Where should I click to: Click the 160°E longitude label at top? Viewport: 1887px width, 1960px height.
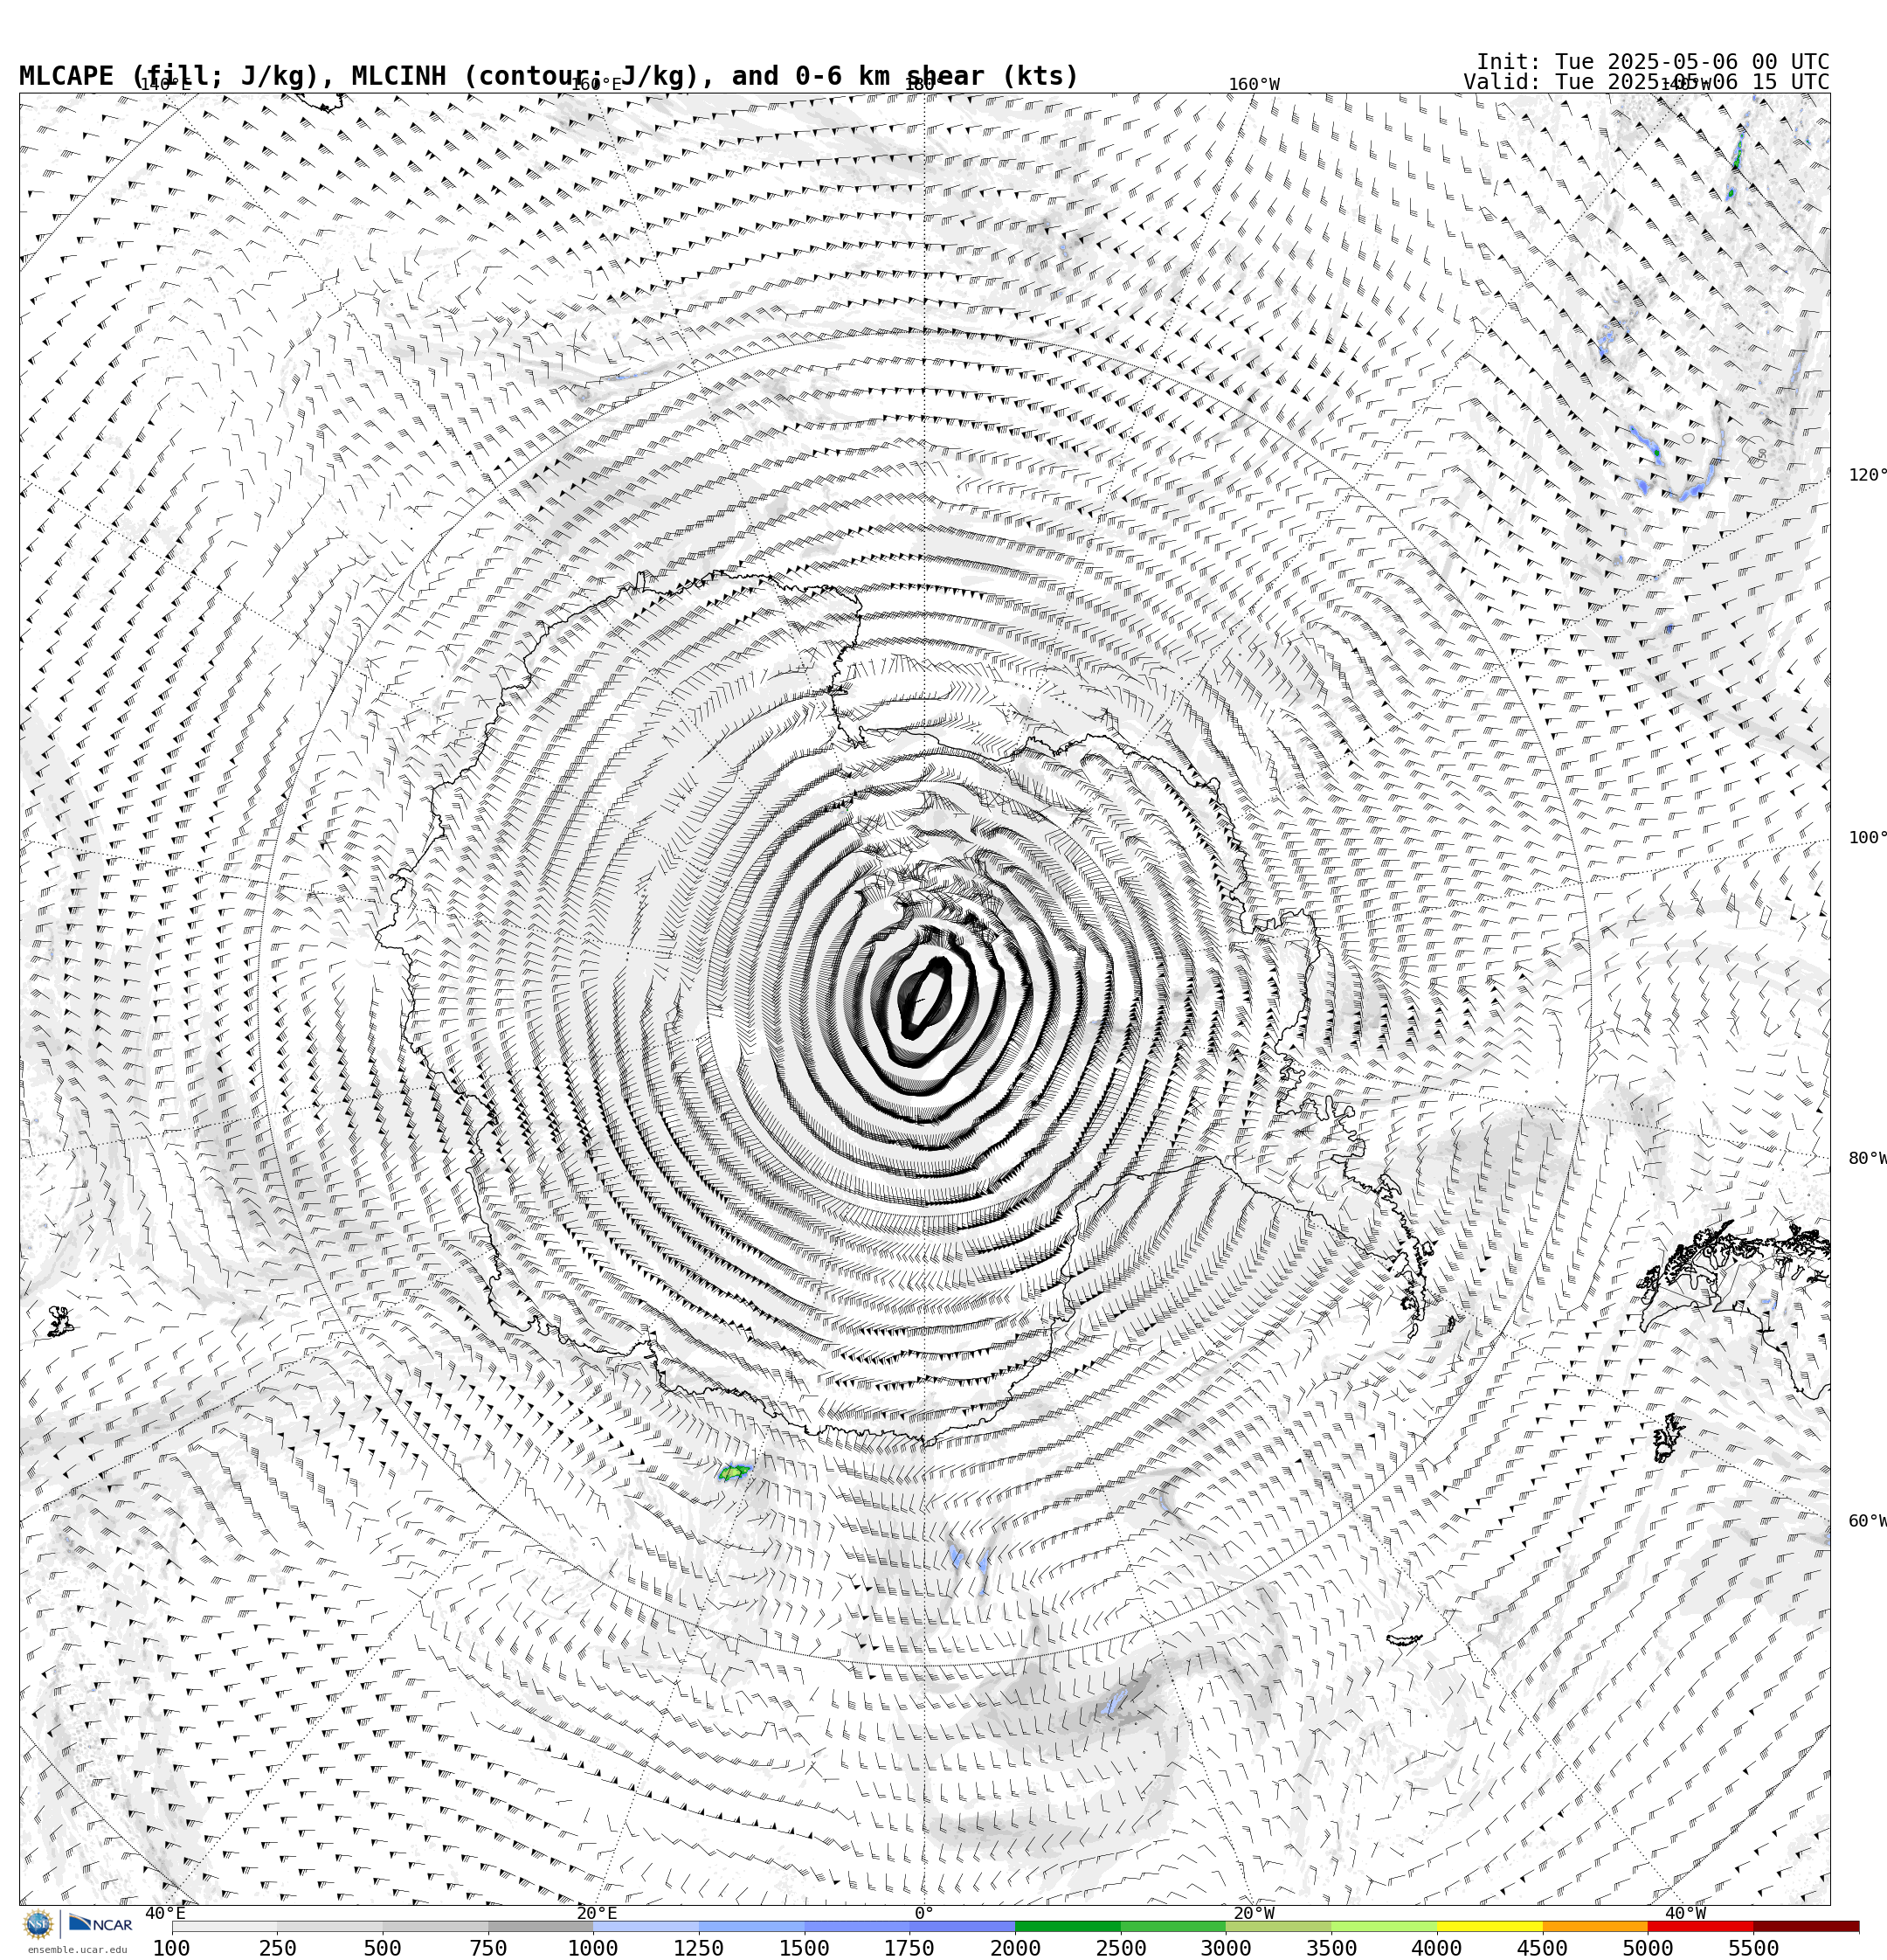click(x=596, y=84)
